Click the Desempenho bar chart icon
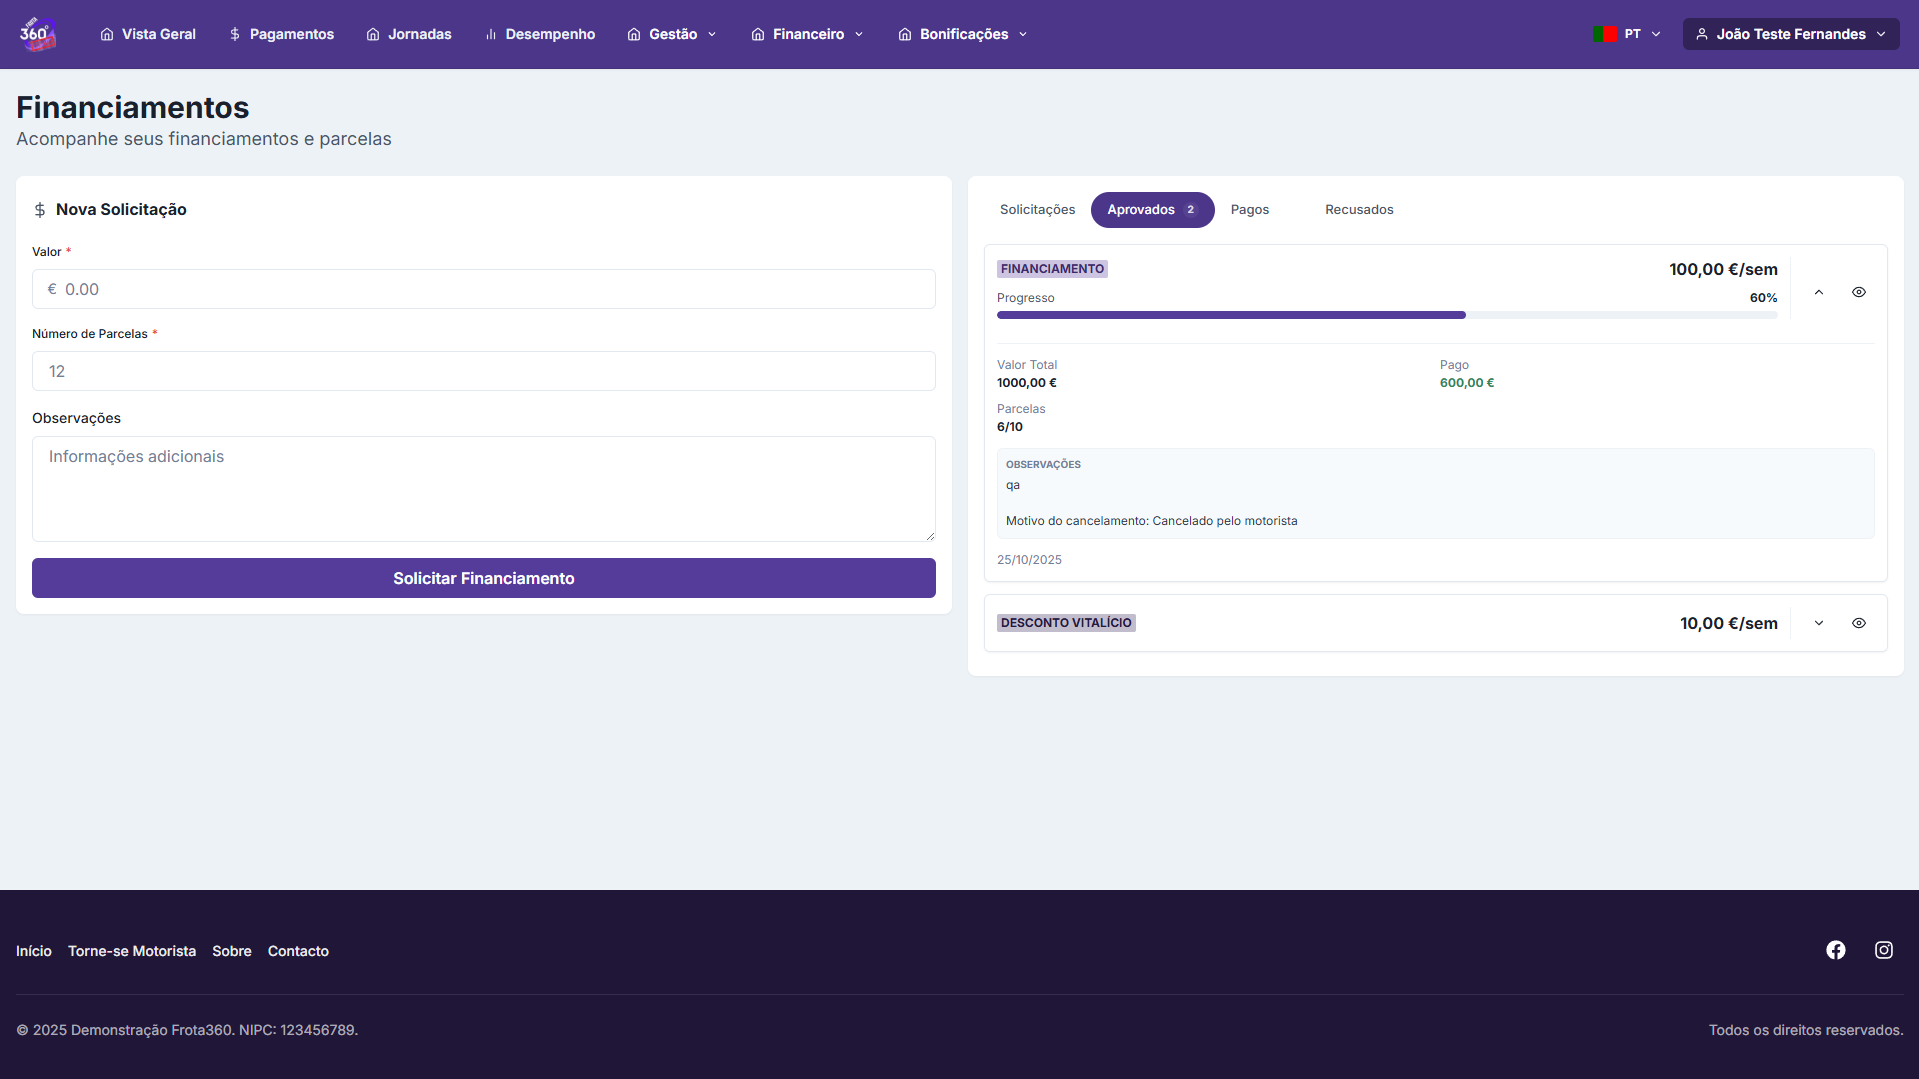 tap(491, 34)
